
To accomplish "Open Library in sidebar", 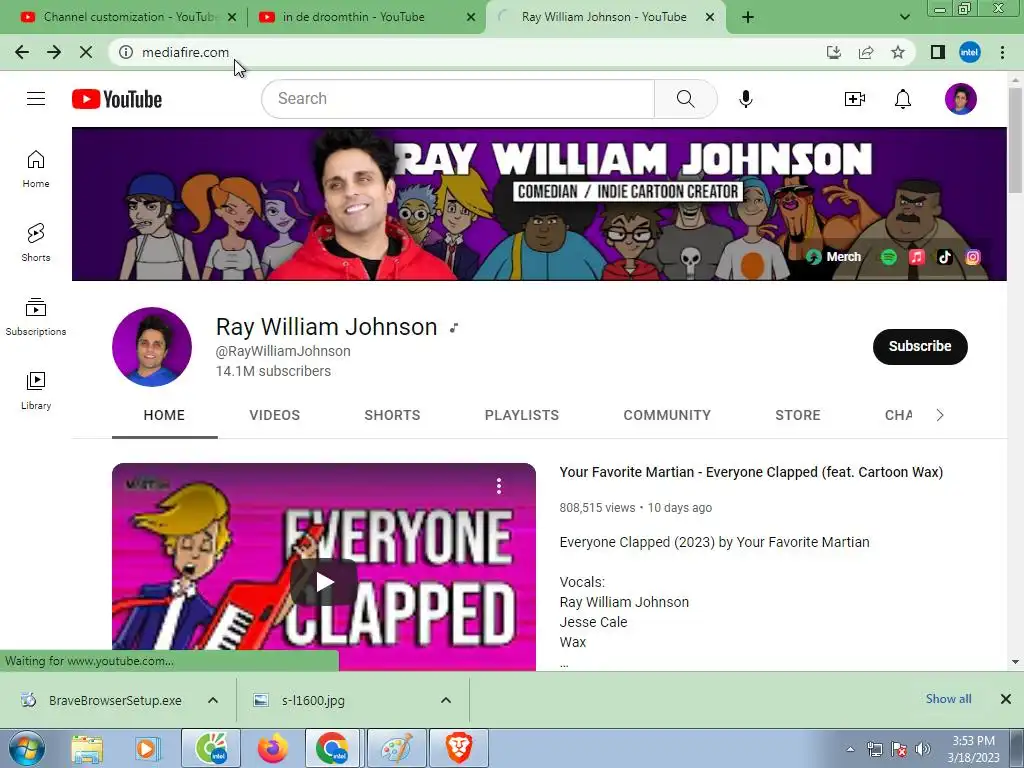I will pyautogui.click(x=36, y=391).
